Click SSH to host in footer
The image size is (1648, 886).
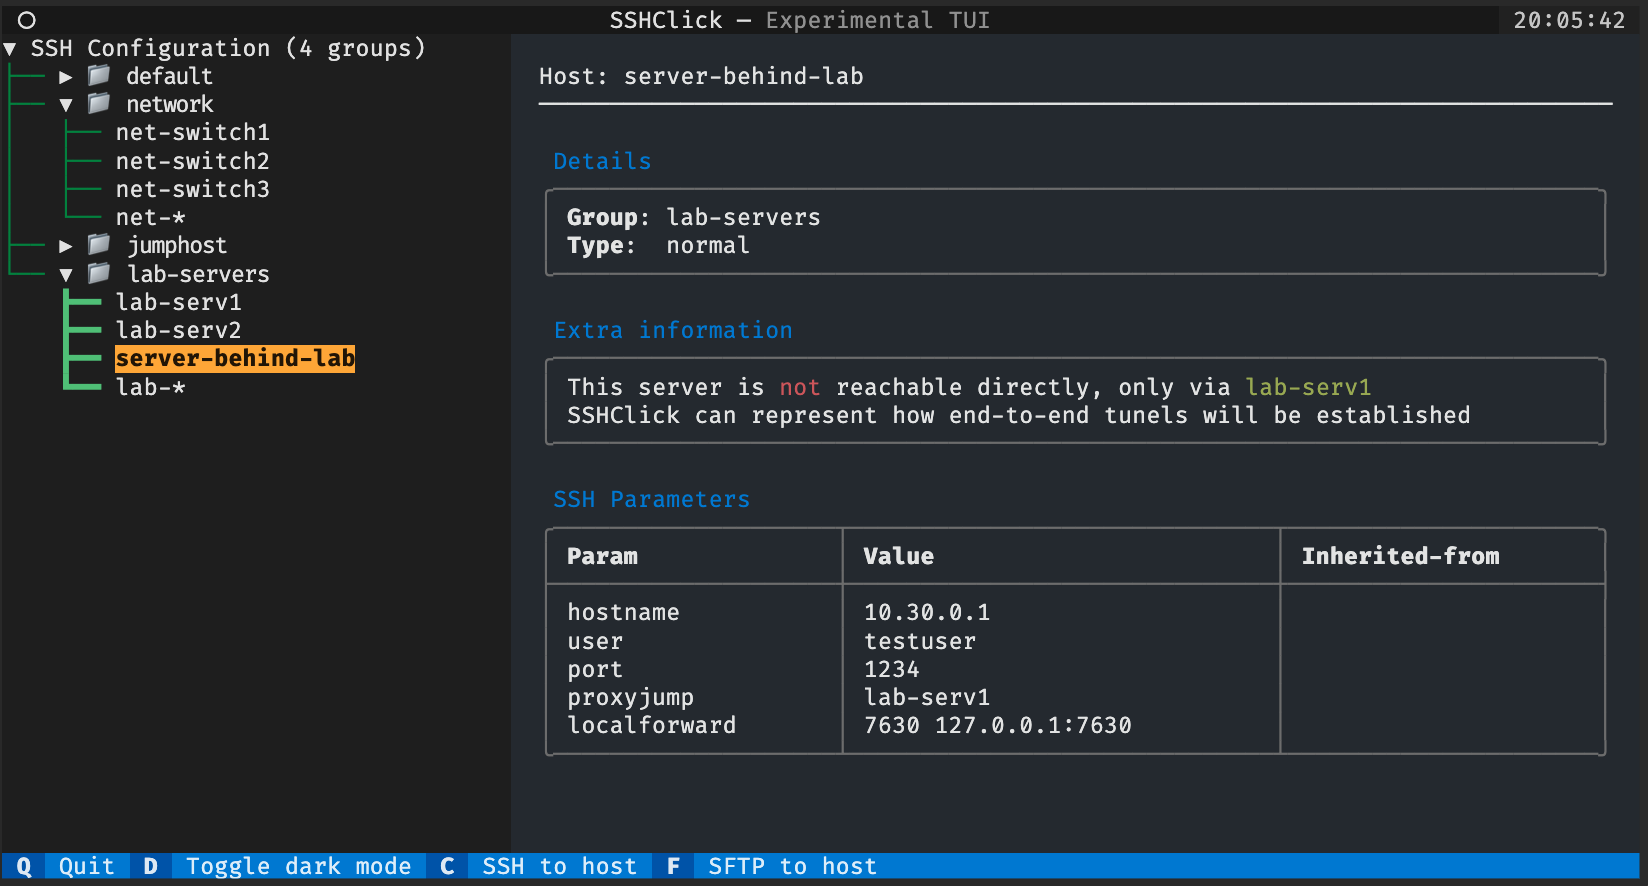[559, 866]
